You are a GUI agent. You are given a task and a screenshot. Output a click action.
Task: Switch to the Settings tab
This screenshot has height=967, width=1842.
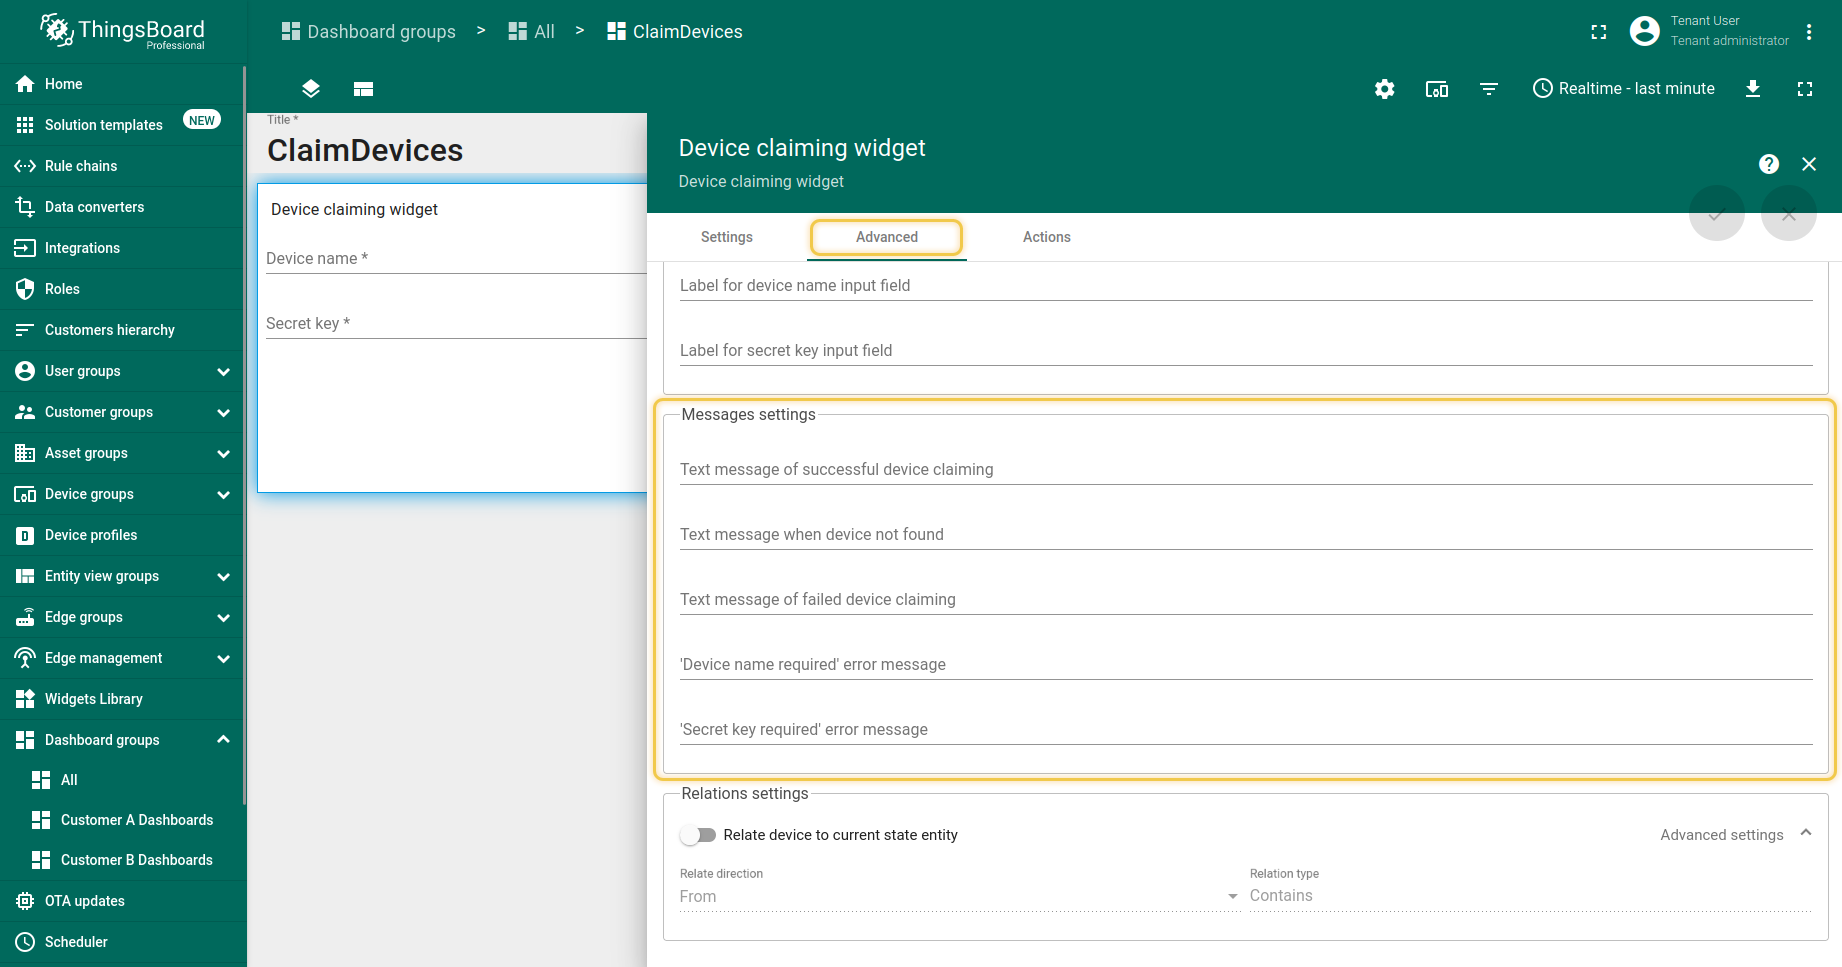(x=726, y=237)
